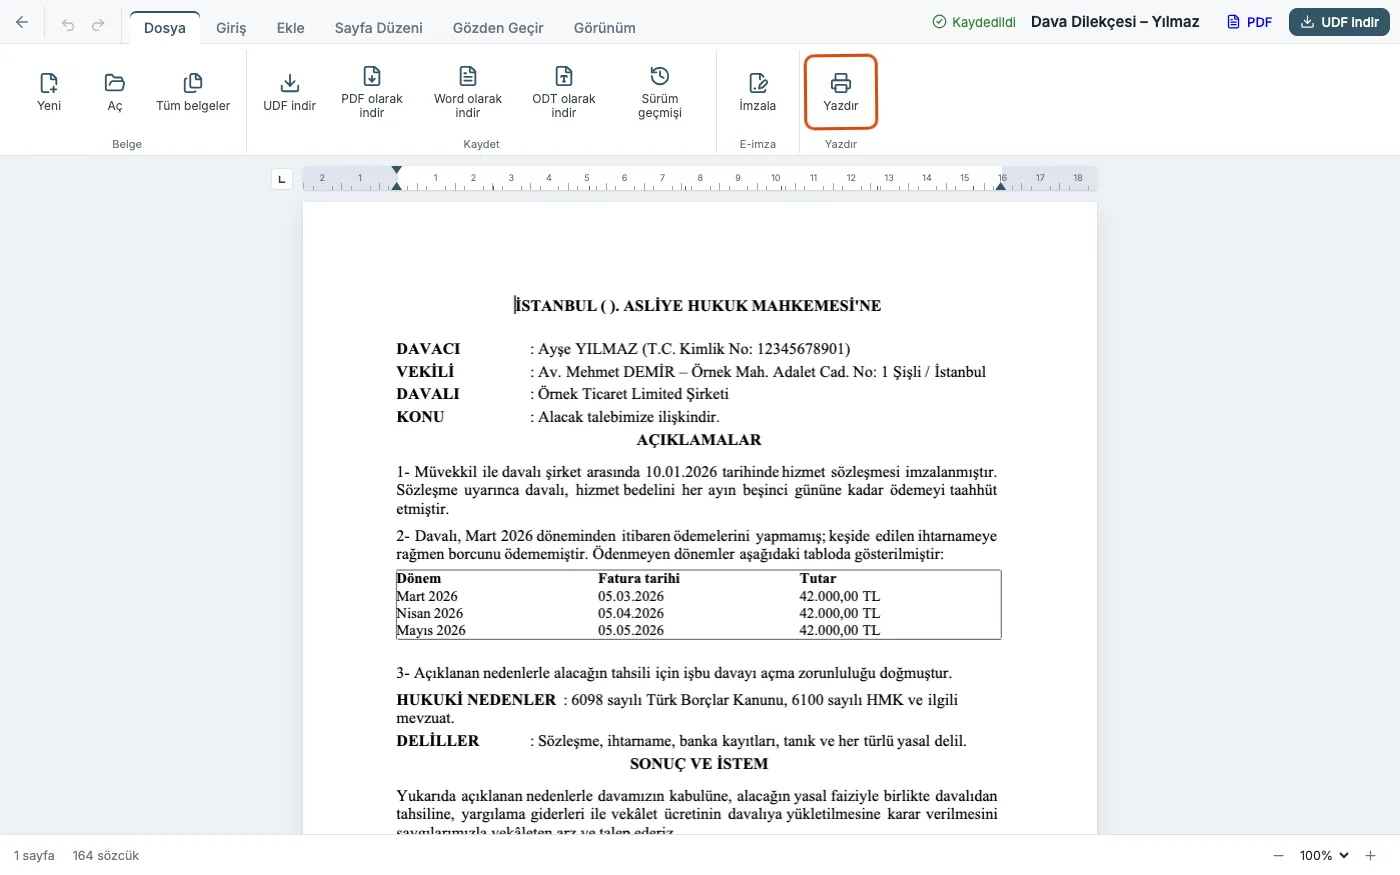Open the Gözden Geçir tab
The width and height of the screenshot is (1400, 875).
click(x=498, y=28)
